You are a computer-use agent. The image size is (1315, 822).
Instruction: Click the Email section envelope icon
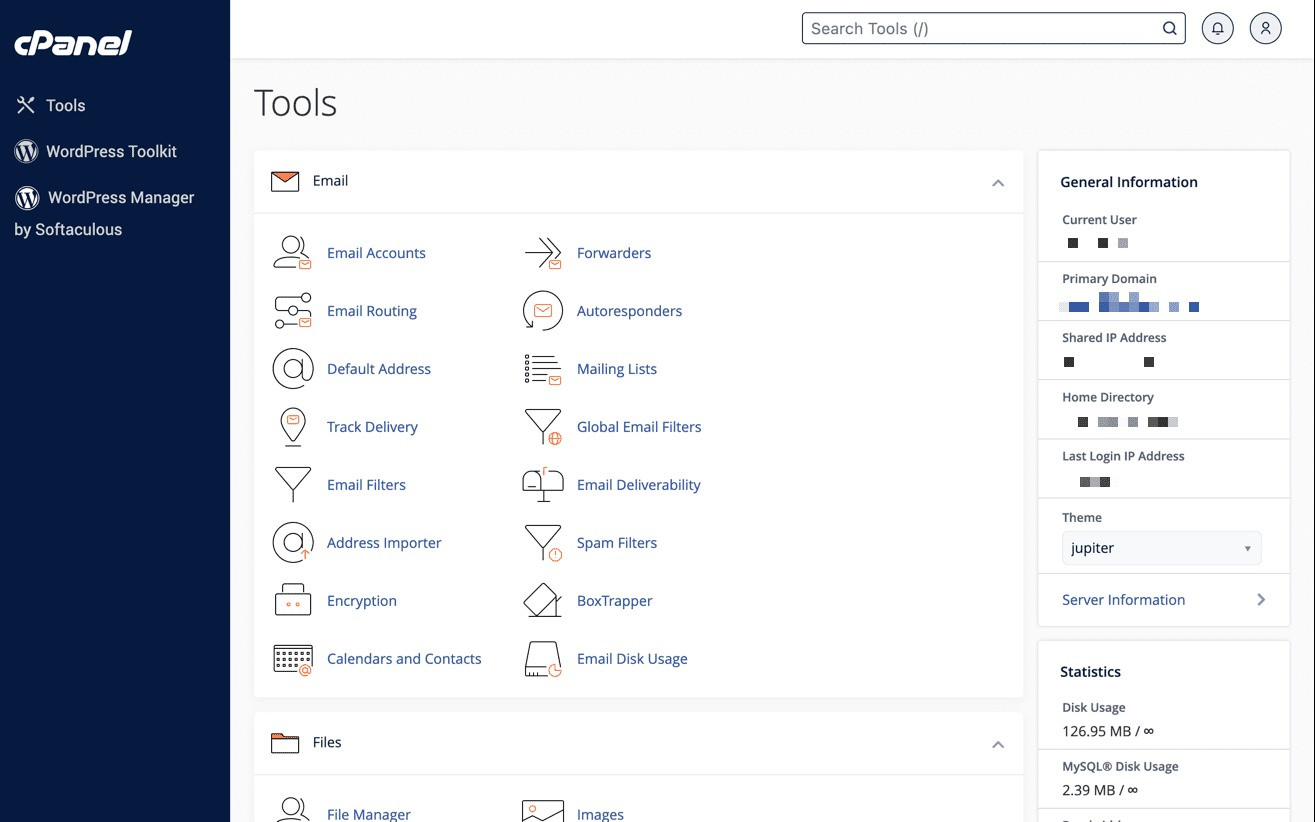coord(285,181)
